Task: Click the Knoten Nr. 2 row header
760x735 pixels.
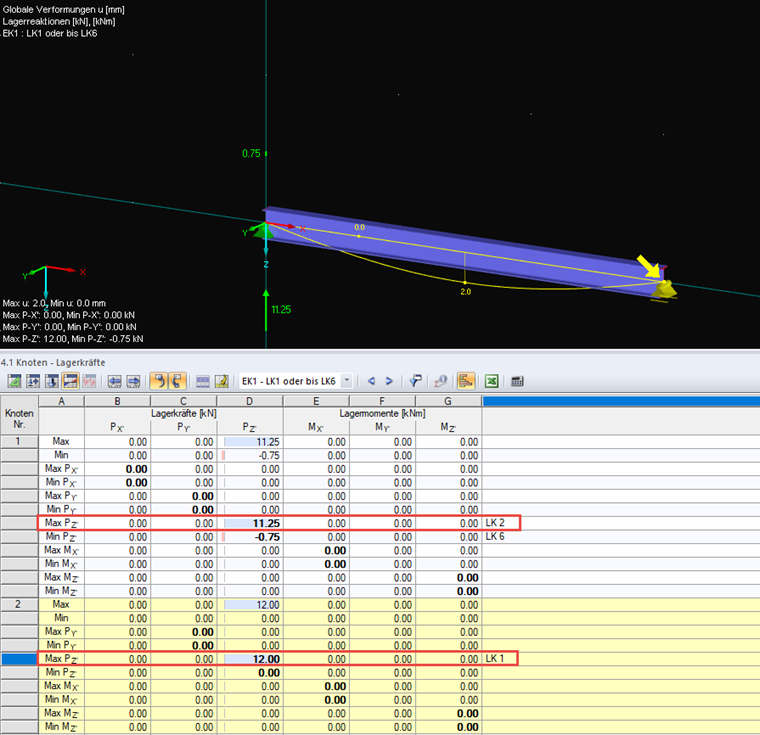Action: coord(17,605)
